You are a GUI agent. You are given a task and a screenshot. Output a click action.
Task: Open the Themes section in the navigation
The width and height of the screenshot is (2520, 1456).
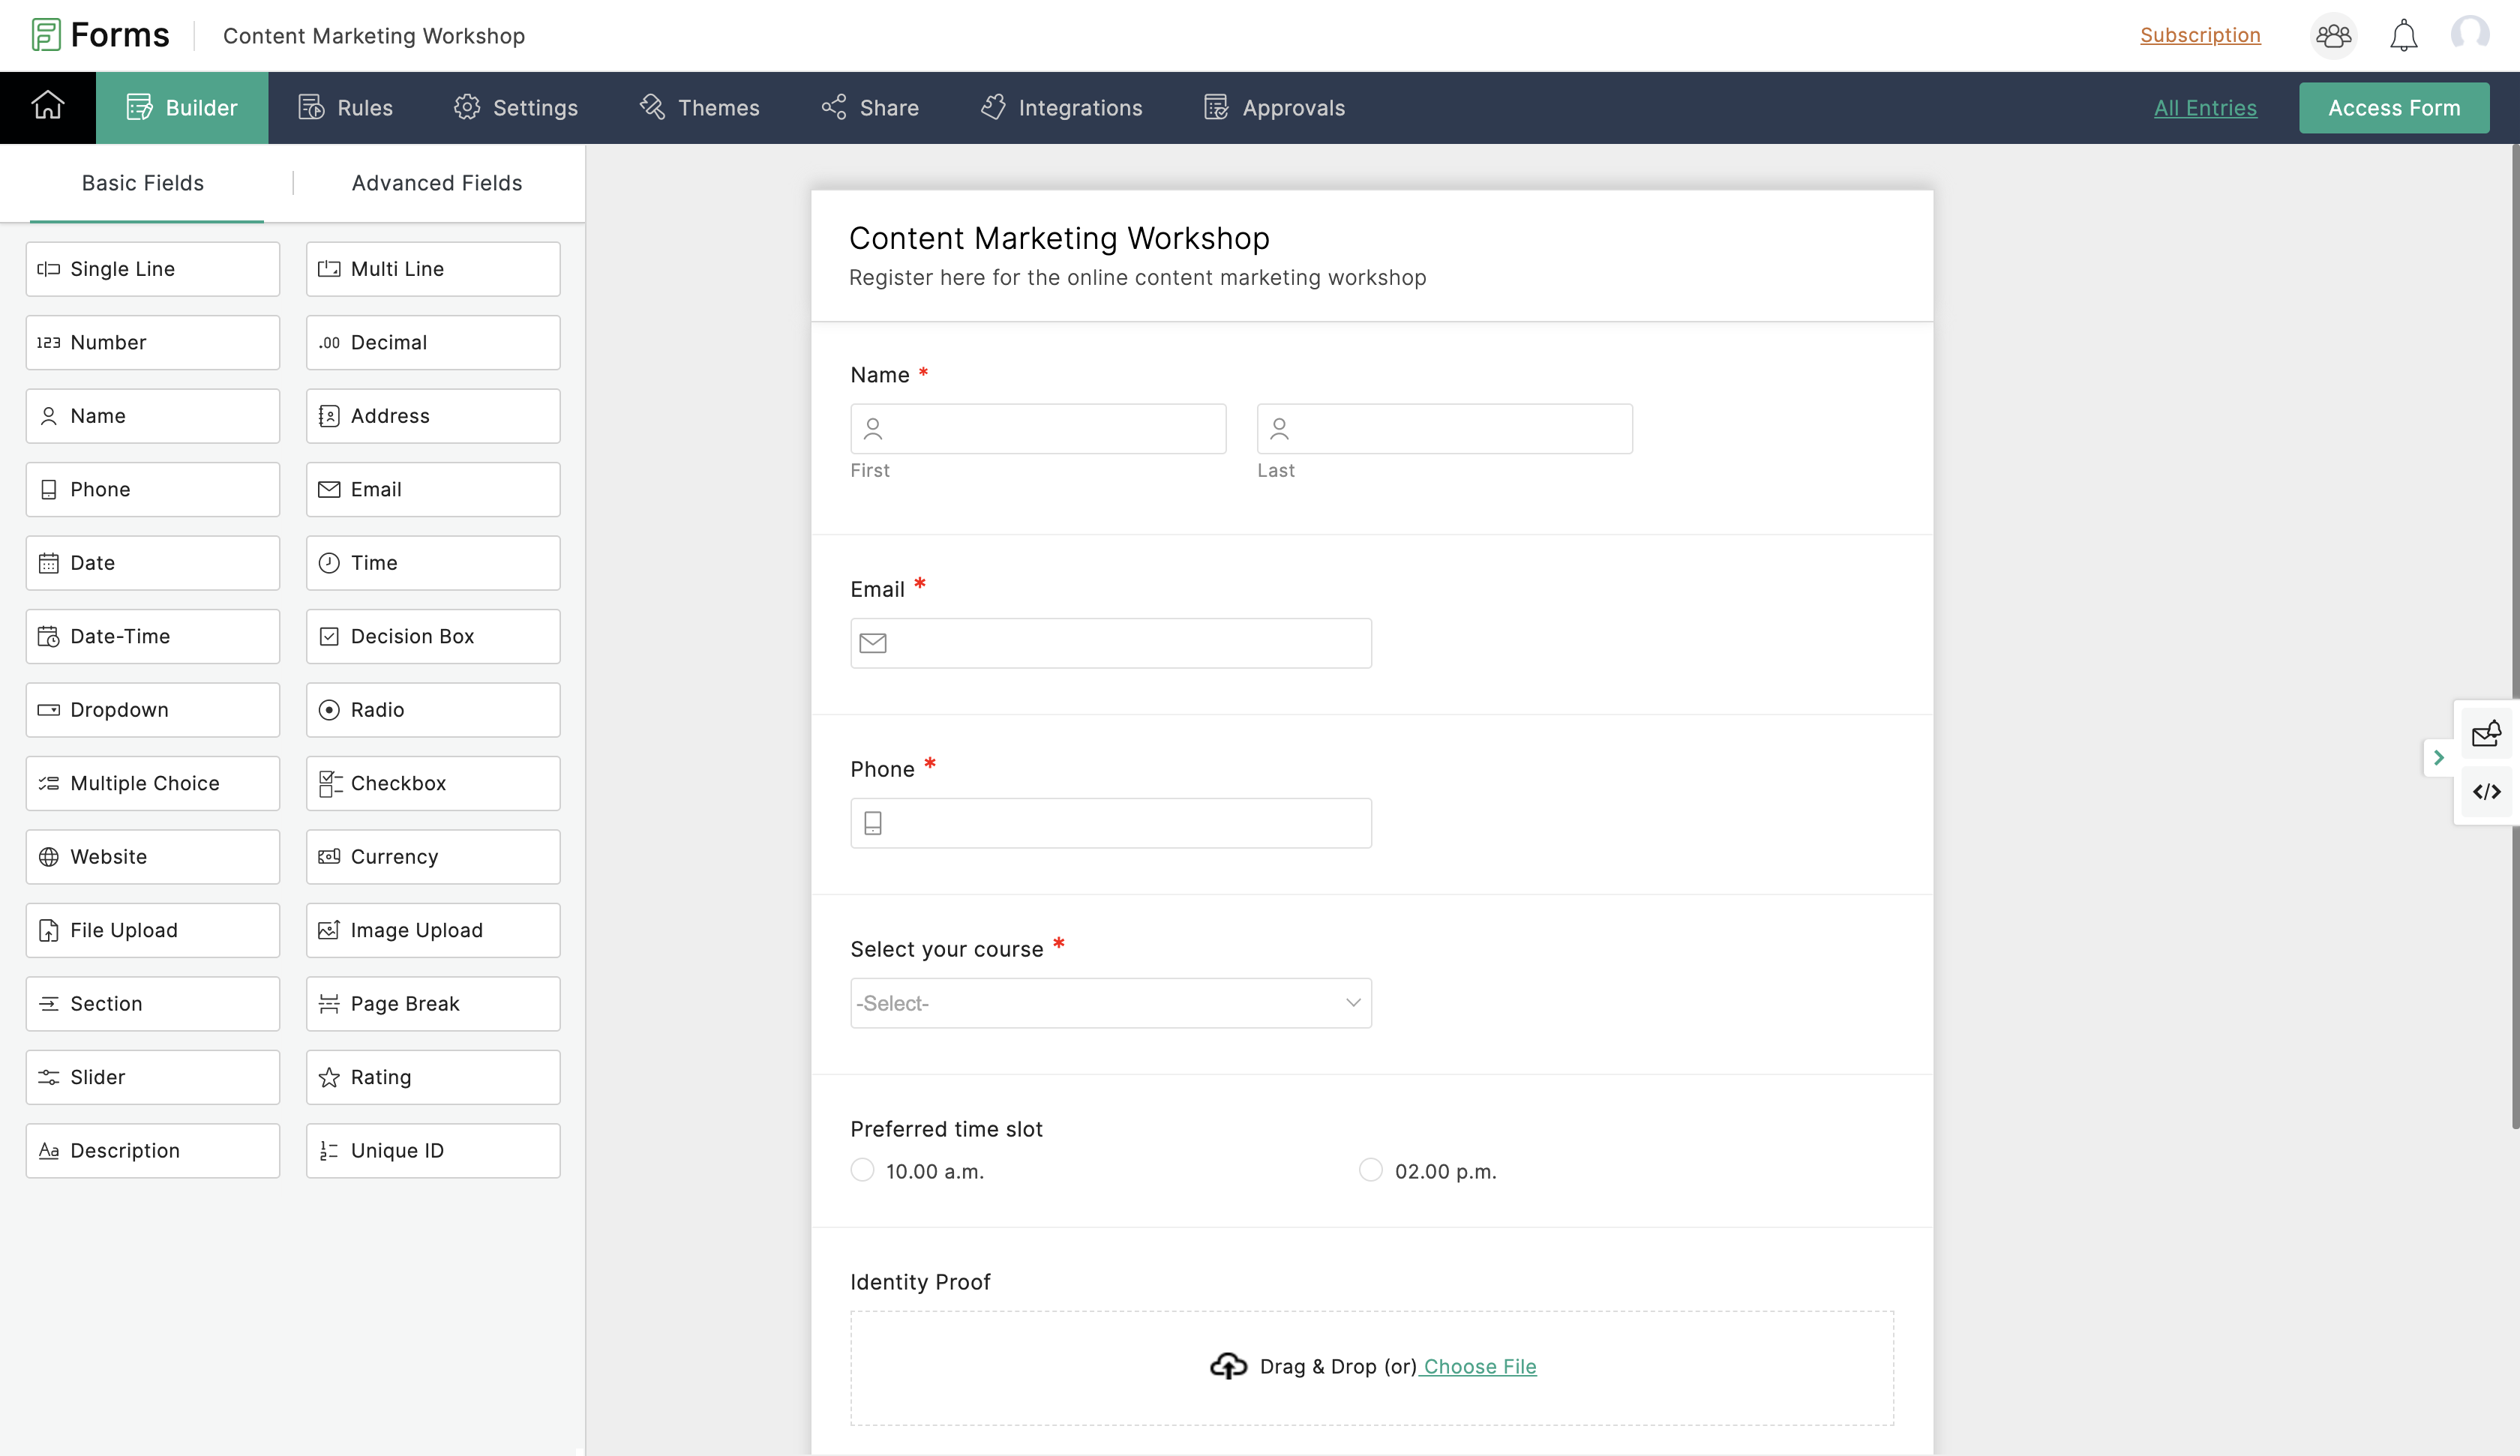[700, 107]
